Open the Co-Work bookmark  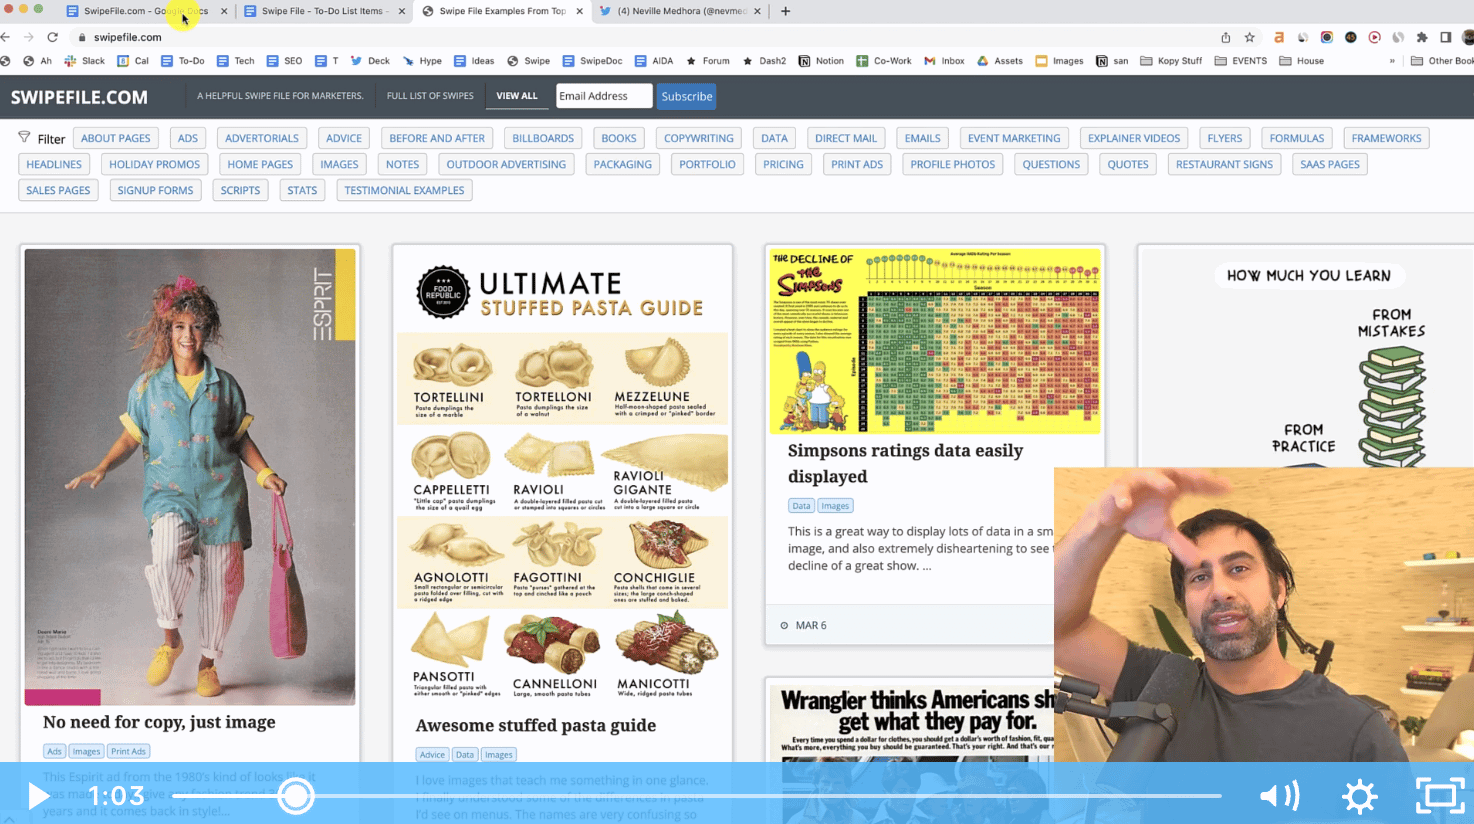tap(884, 61)
